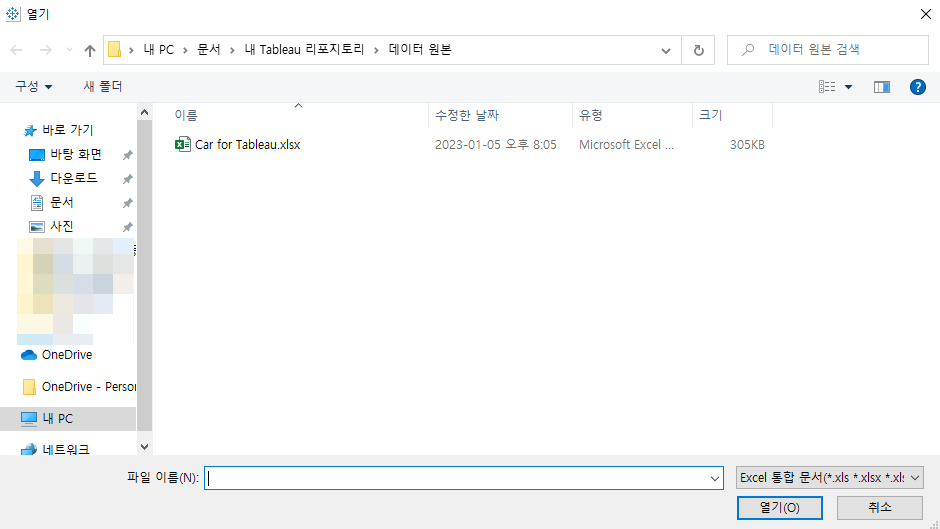Open the Excel 통합 문서 file type dropdown
This screenshot has height=529, width=940.
pyautogui.click(x=830, y=478)
